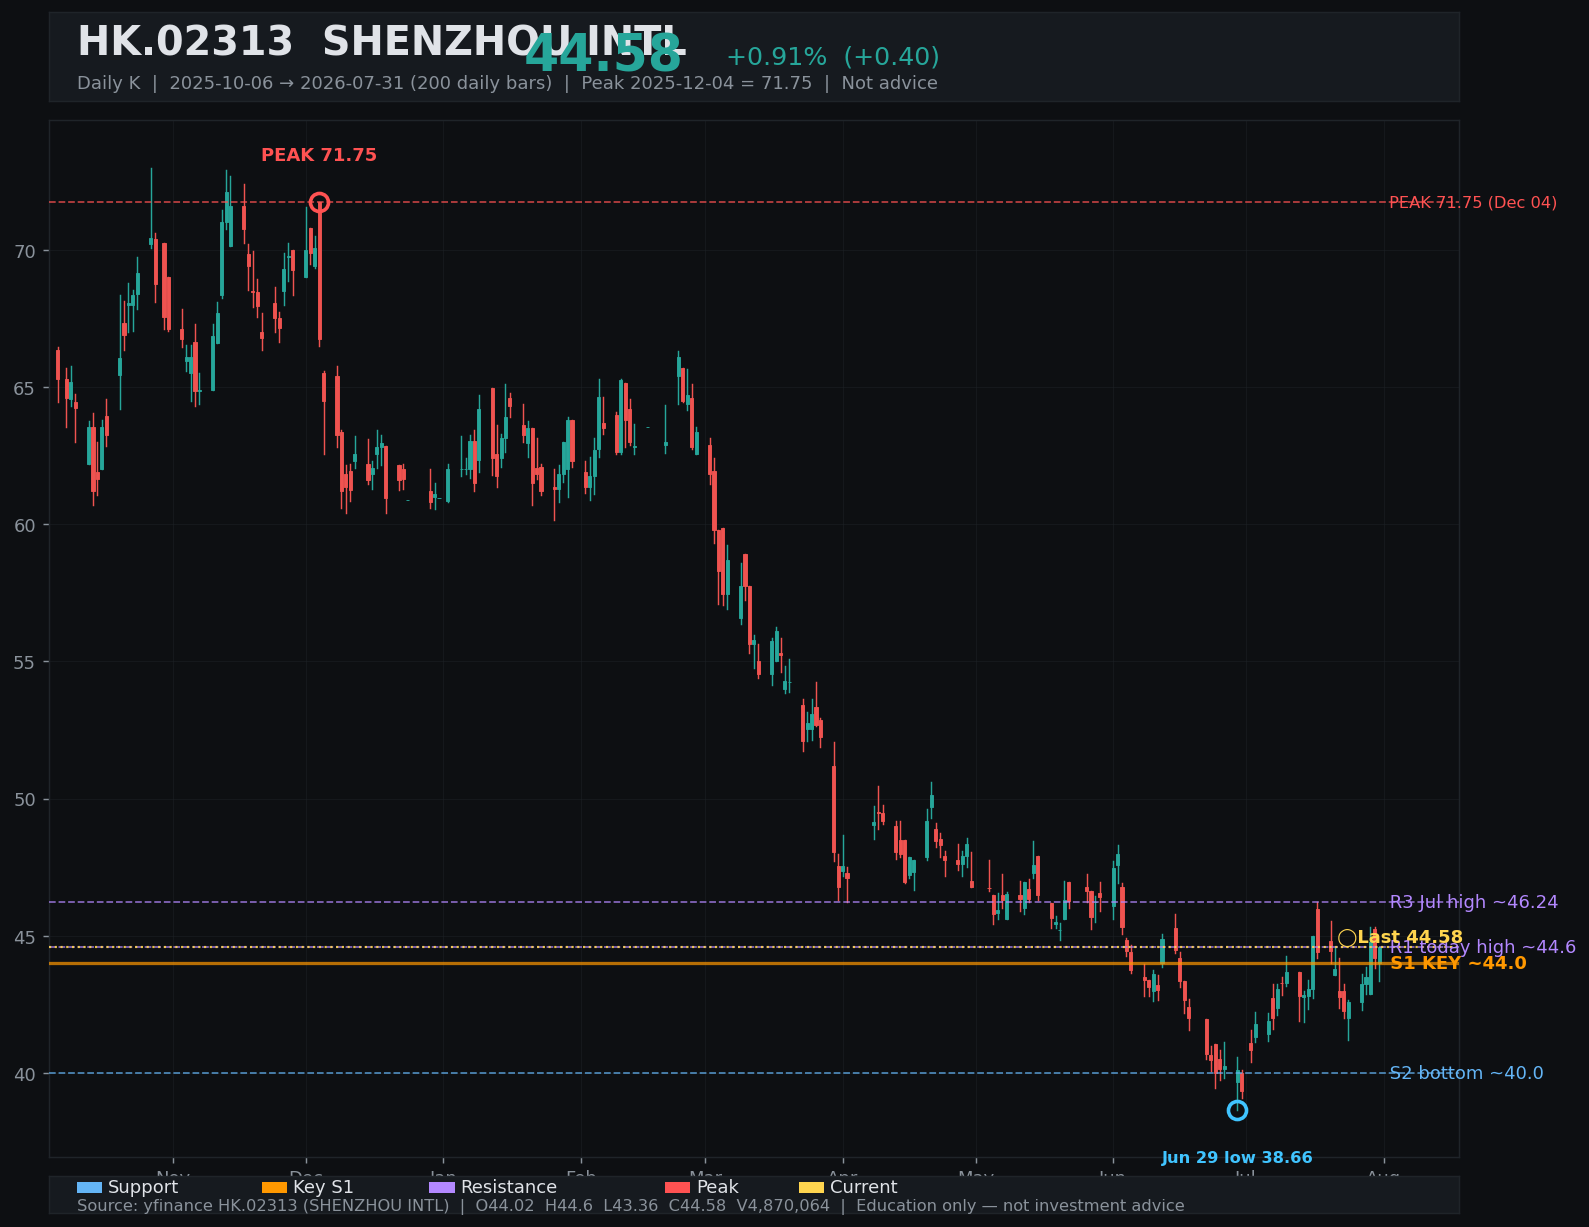Click the 45 tick on the price axis
Viewport: 1589px width, 1227px height.
click(x=25, y=937)
